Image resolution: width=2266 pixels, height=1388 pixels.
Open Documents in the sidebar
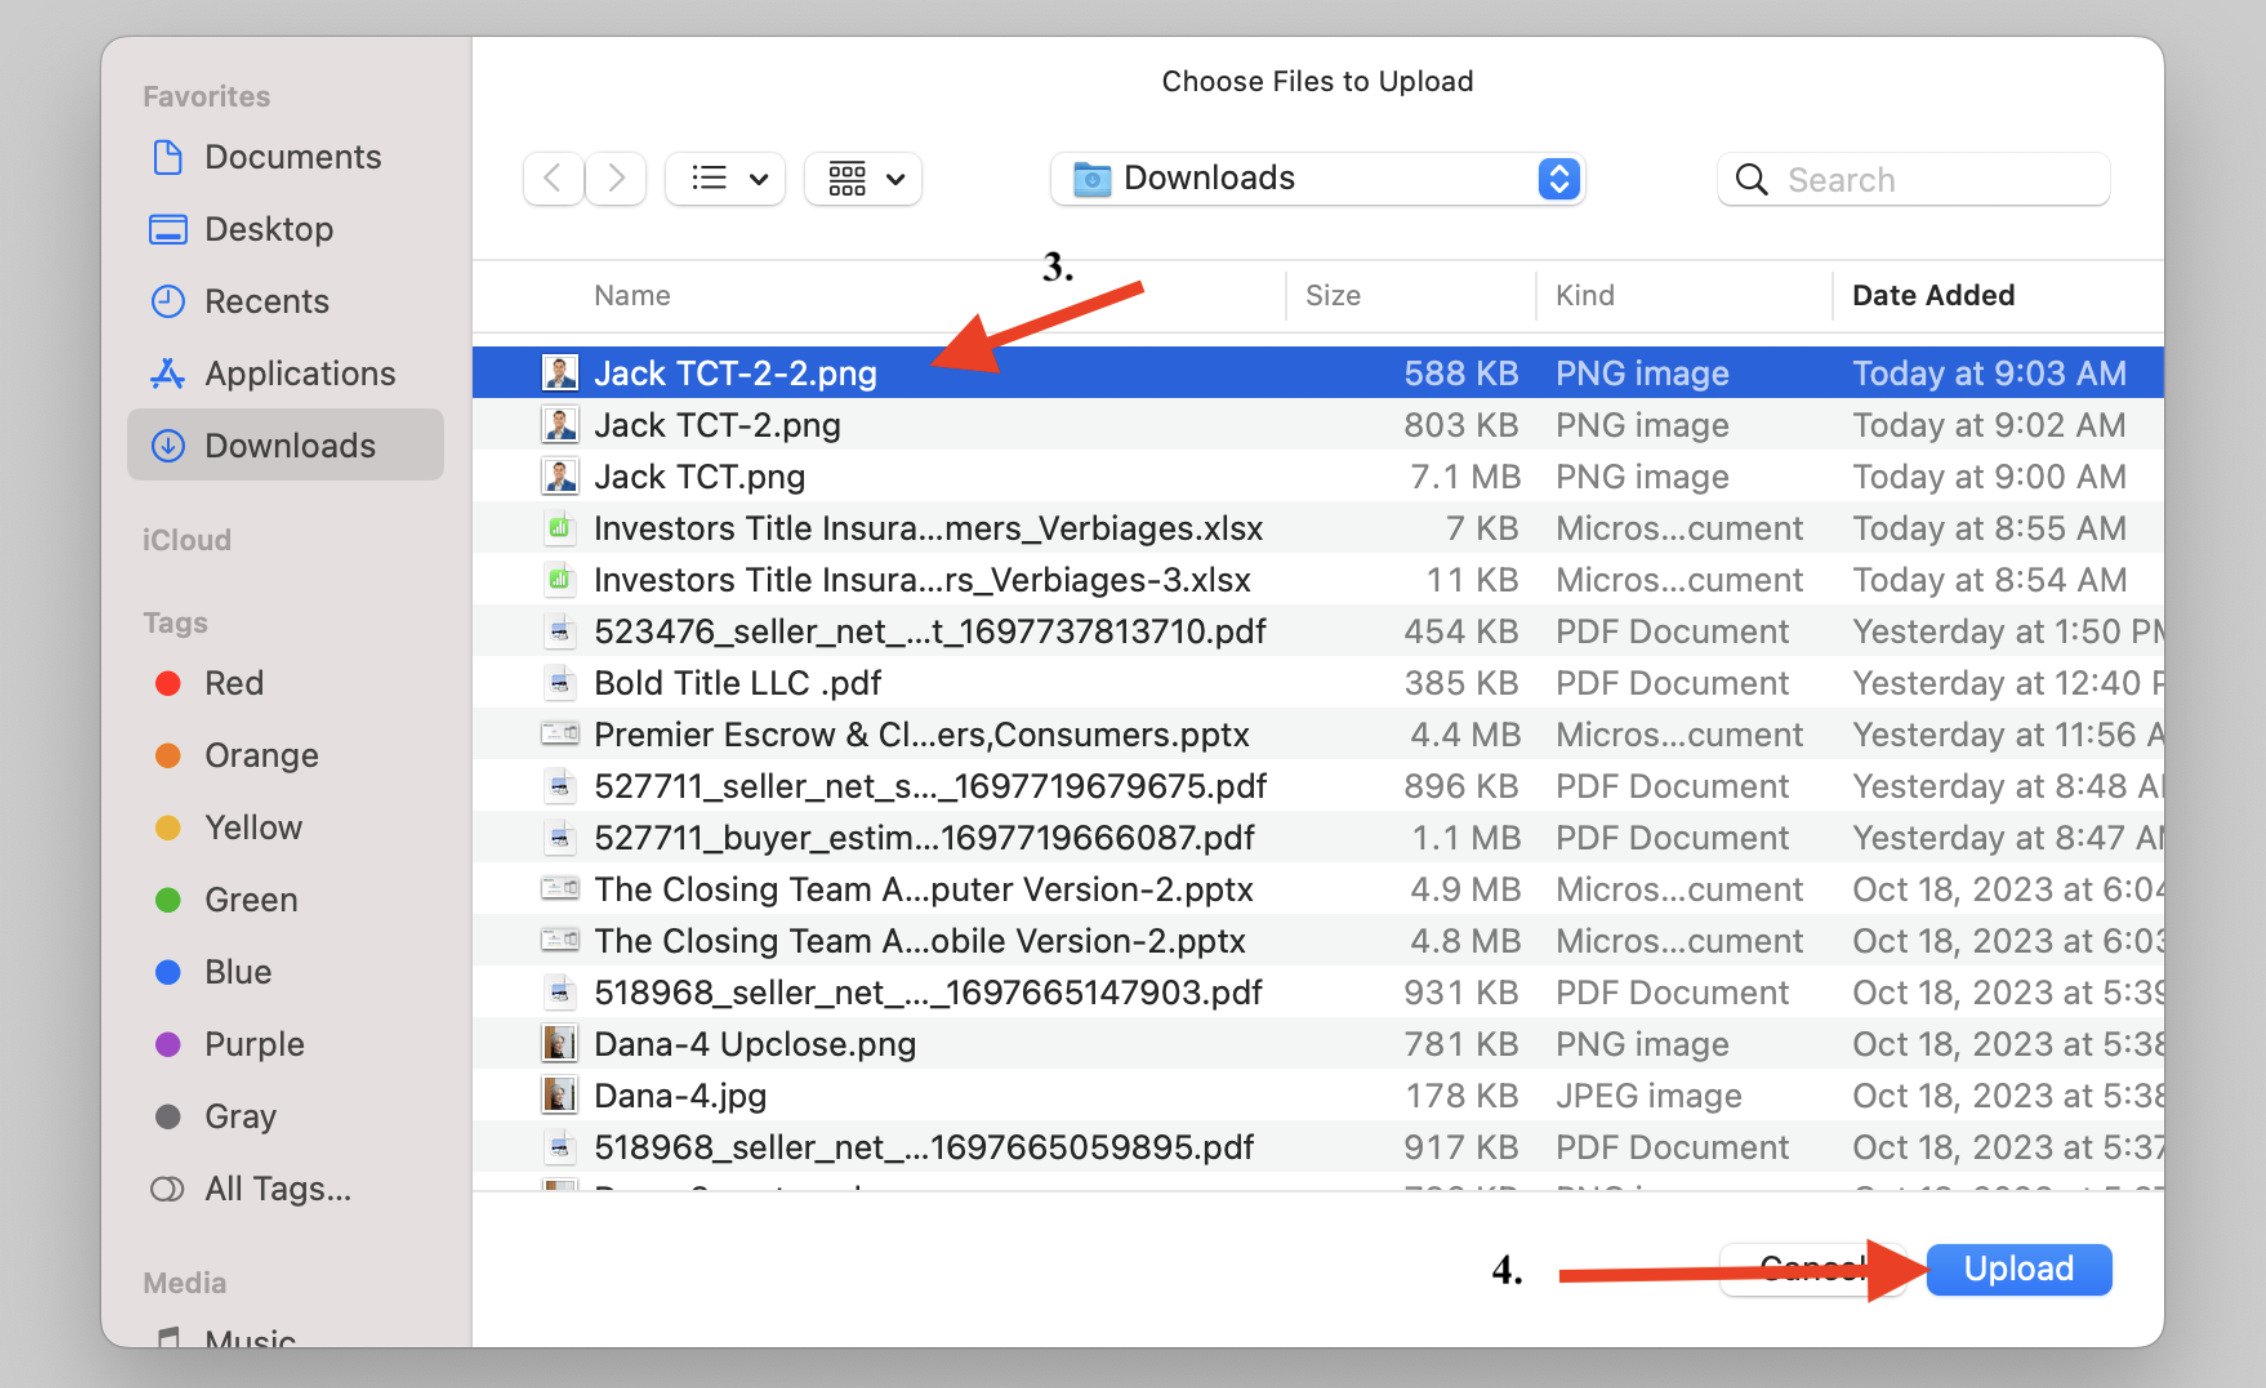pos(291,157)
